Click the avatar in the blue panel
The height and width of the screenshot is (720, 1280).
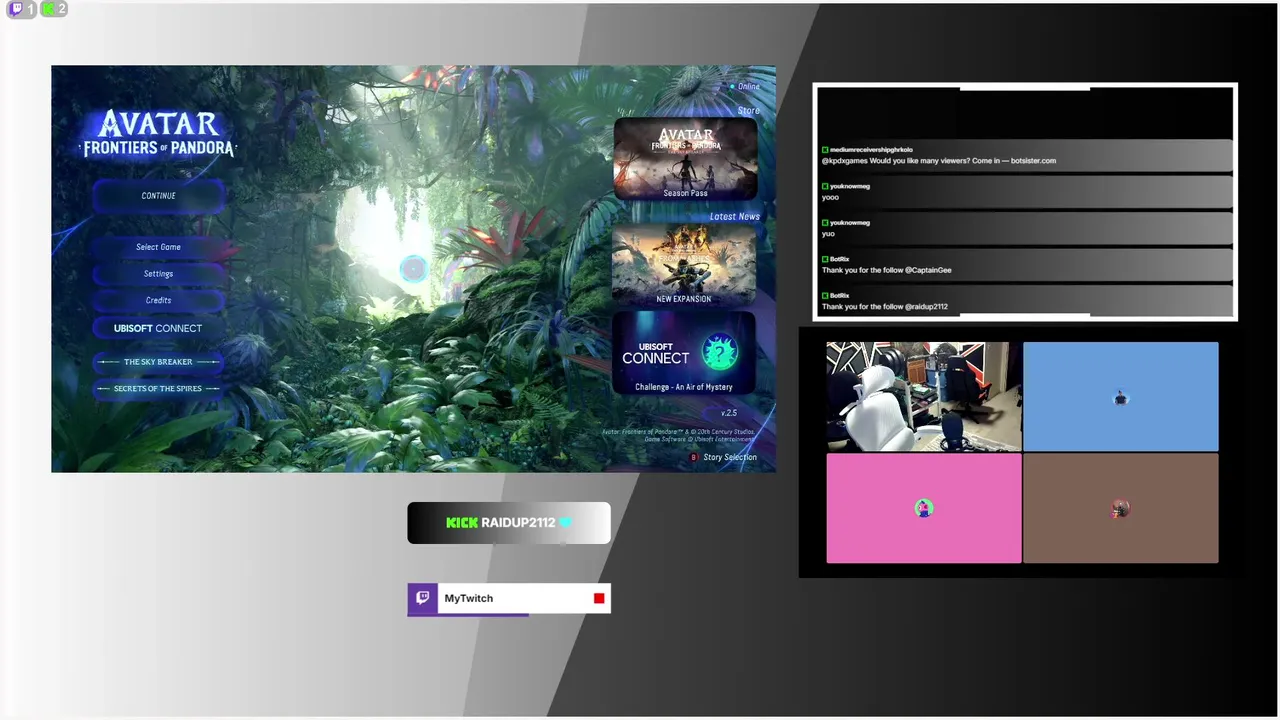click(1120, 398)
